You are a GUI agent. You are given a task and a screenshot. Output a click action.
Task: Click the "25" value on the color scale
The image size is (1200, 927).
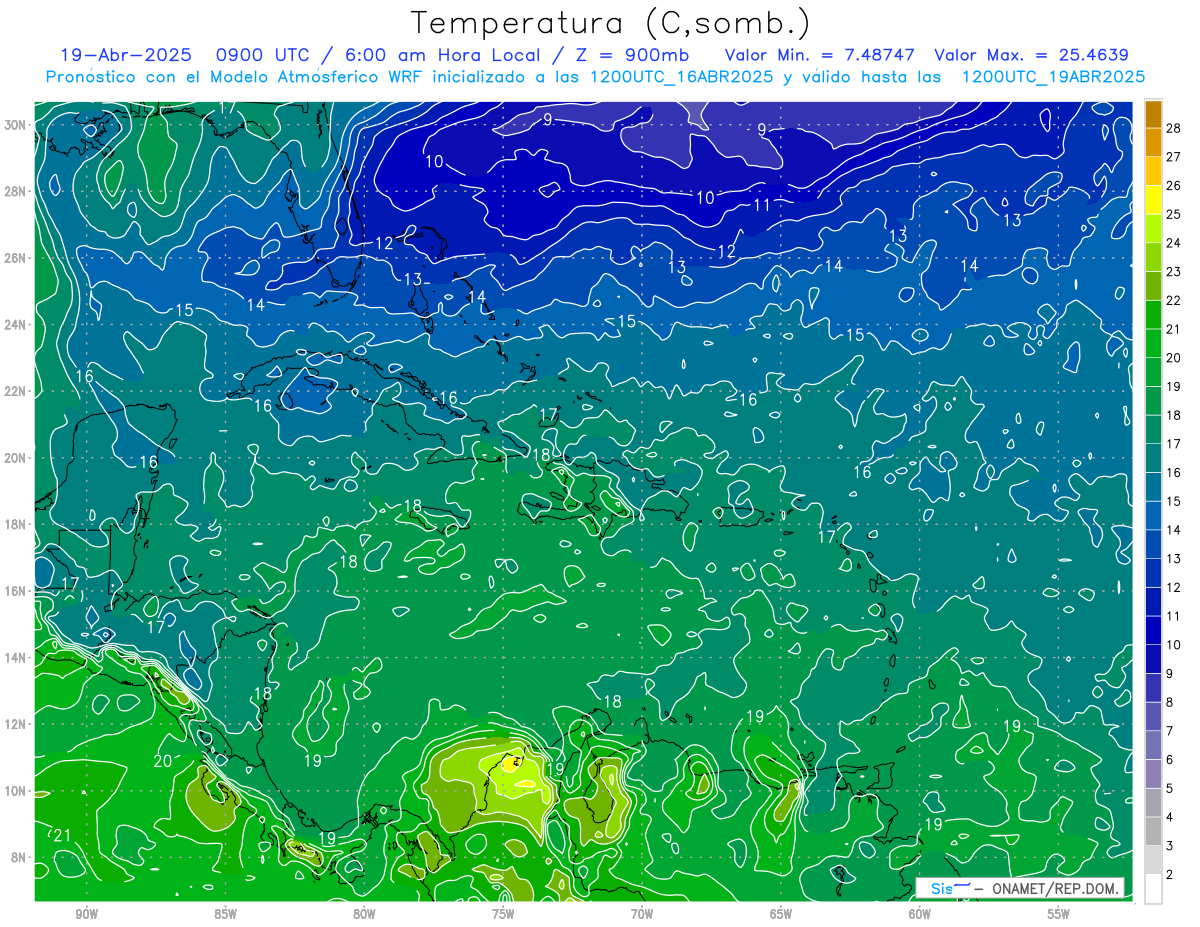pyautogui.click(x=1174, y=214)
